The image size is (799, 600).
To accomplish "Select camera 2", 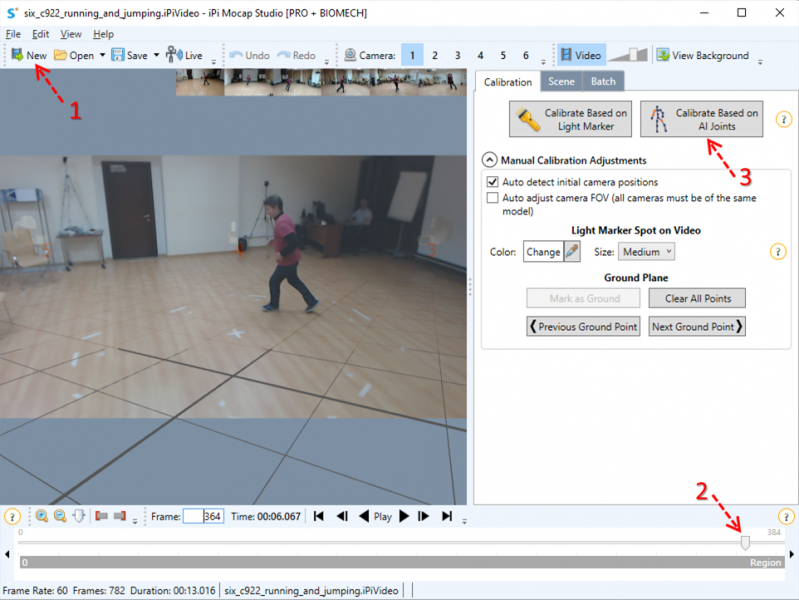I will 435,55.
